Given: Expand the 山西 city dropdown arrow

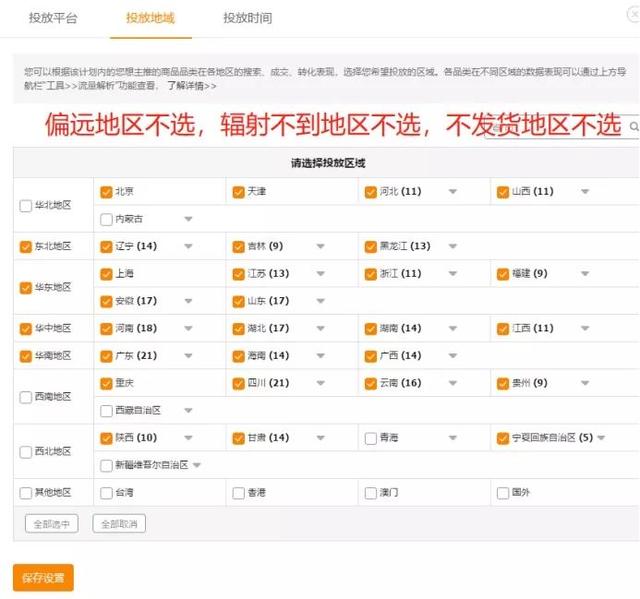Looking at the screenshot, I should [585, 191].
